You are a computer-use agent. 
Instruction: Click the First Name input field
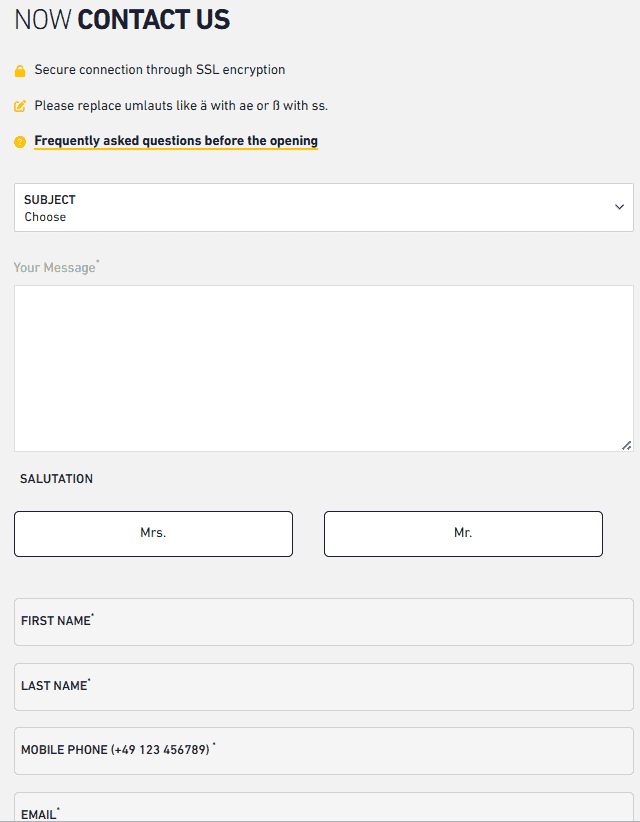tap(323, 621)
